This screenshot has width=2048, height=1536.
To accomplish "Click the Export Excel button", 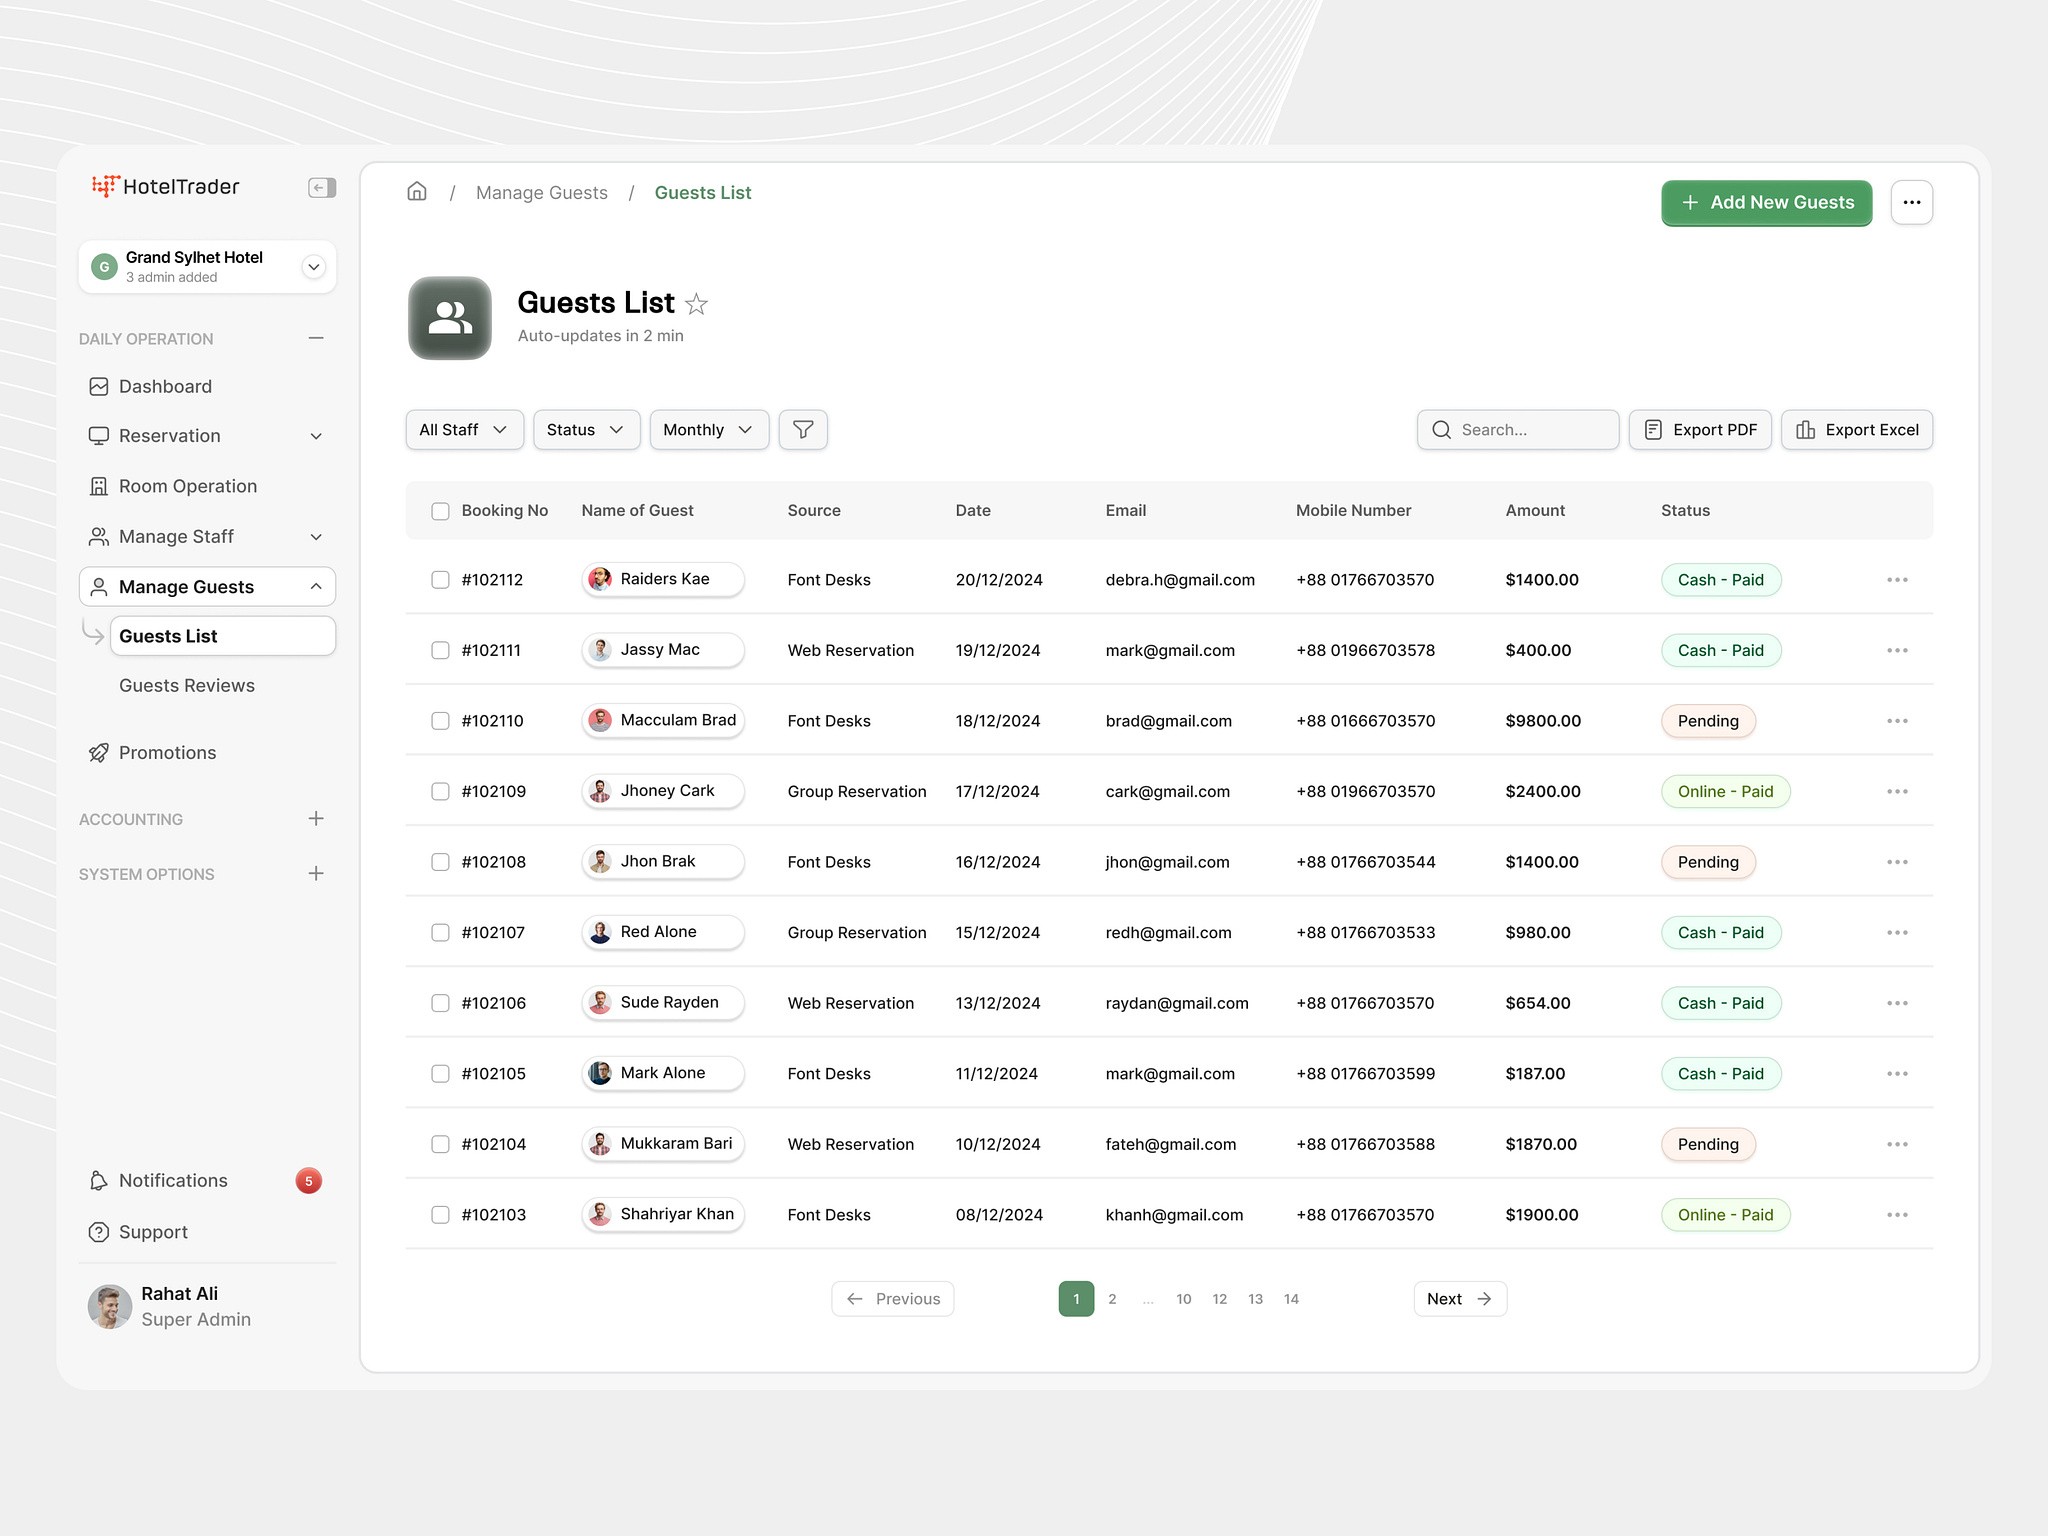I will click(x=1856, y=430).
